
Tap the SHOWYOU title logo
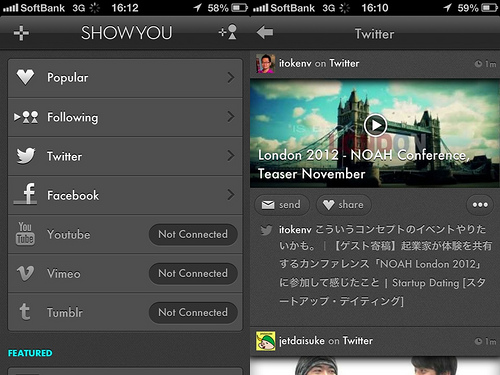coord(127,33)
